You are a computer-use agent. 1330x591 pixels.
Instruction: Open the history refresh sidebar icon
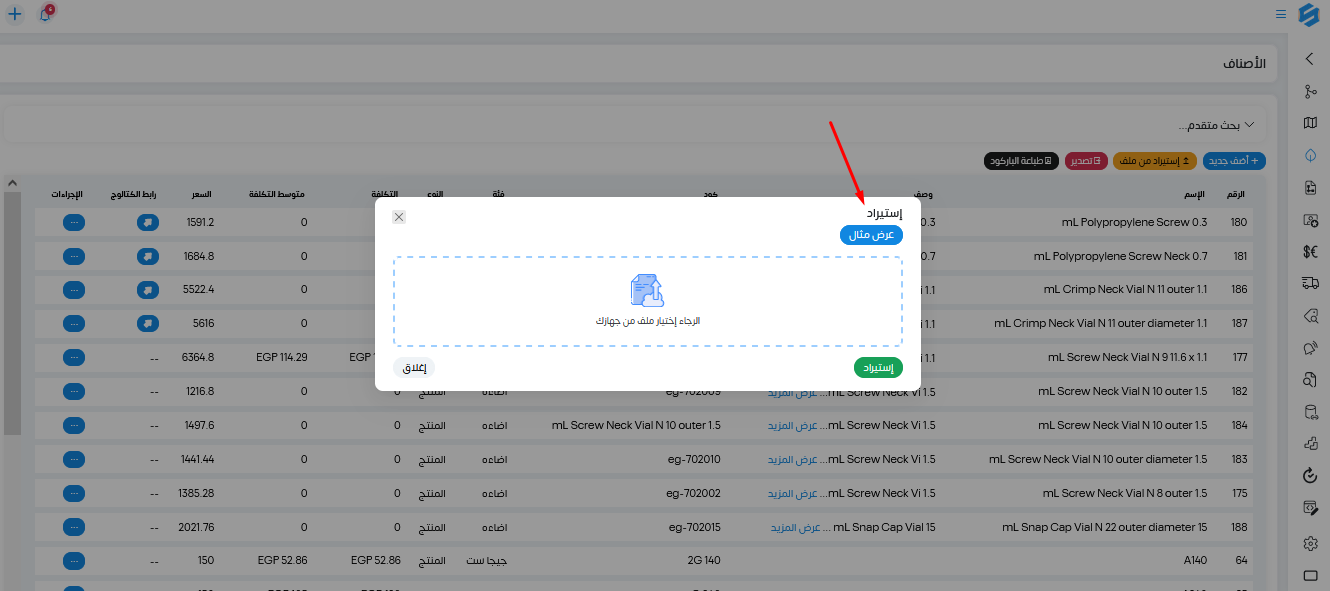click(x=1310, y=475)
